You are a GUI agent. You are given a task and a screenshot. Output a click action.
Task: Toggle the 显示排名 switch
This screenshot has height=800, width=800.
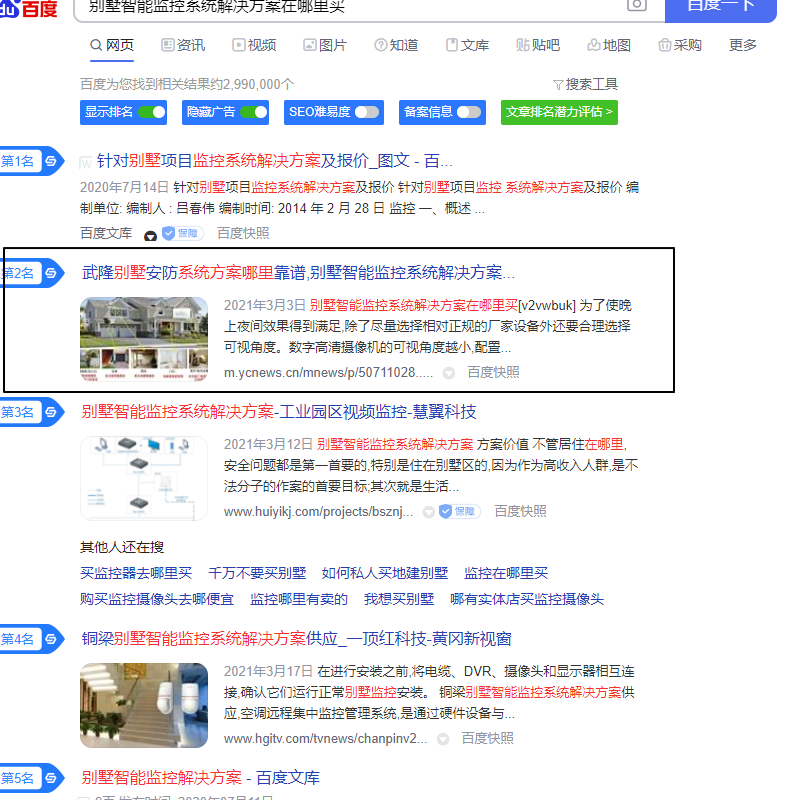click(x=152, y=112)
